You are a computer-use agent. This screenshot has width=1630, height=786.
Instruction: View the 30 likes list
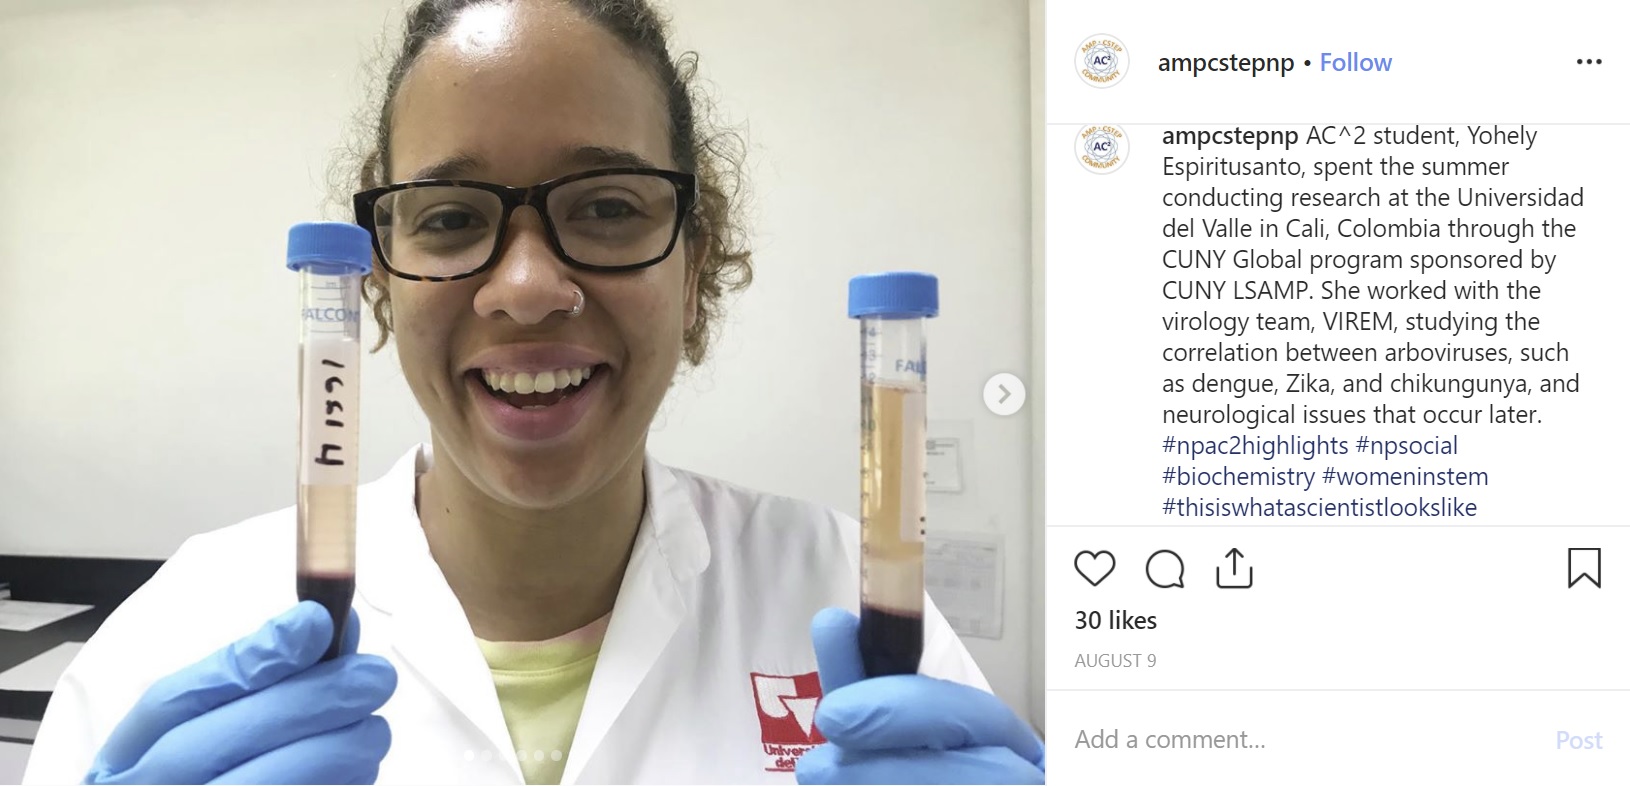1115,621
